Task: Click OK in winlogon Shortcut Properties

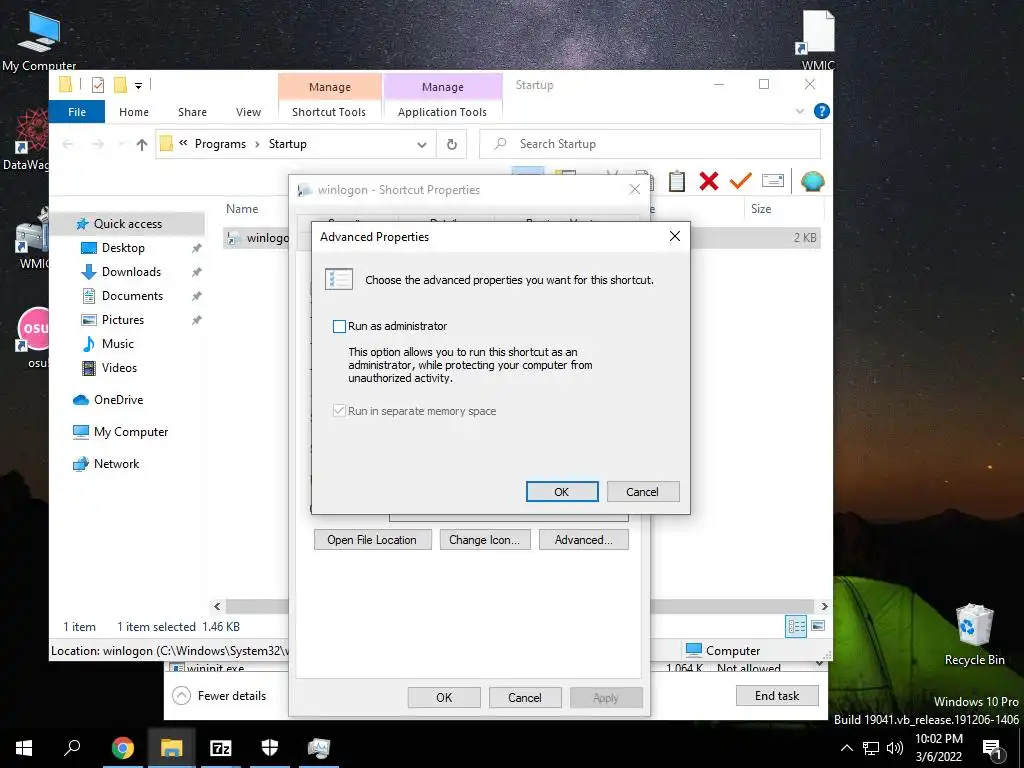Action: 444,697
